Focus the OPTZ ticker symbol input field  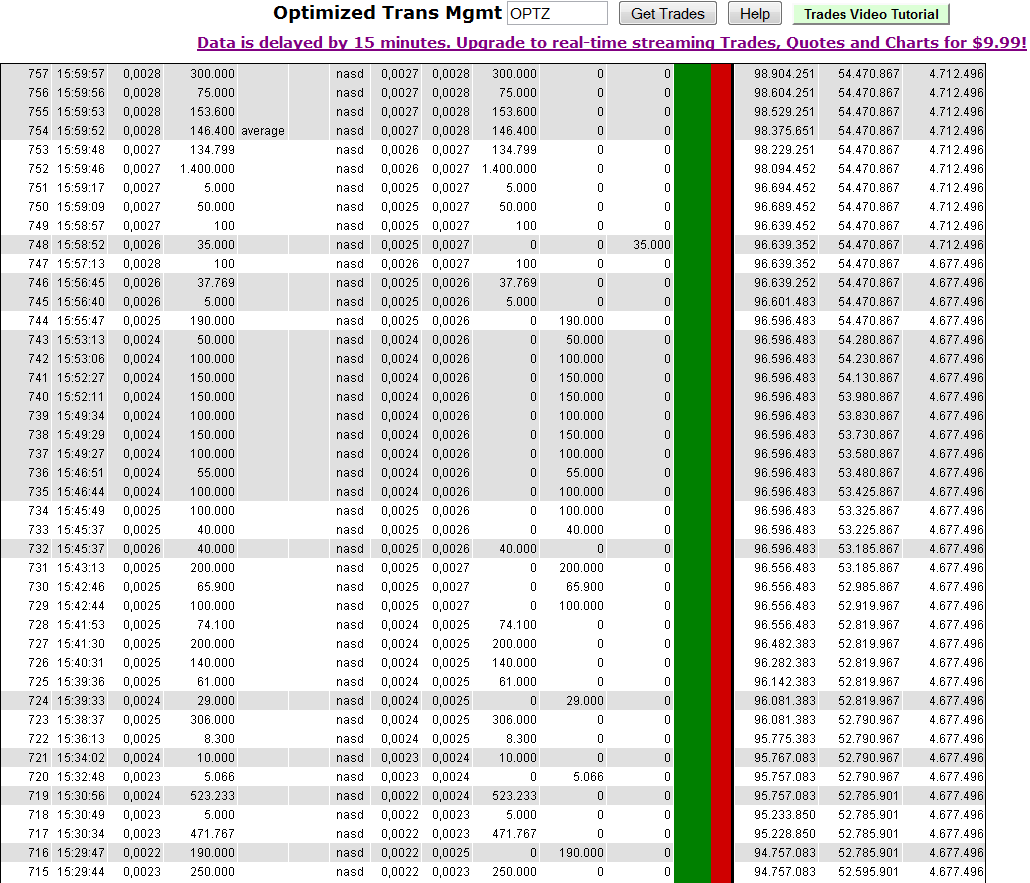557,14
